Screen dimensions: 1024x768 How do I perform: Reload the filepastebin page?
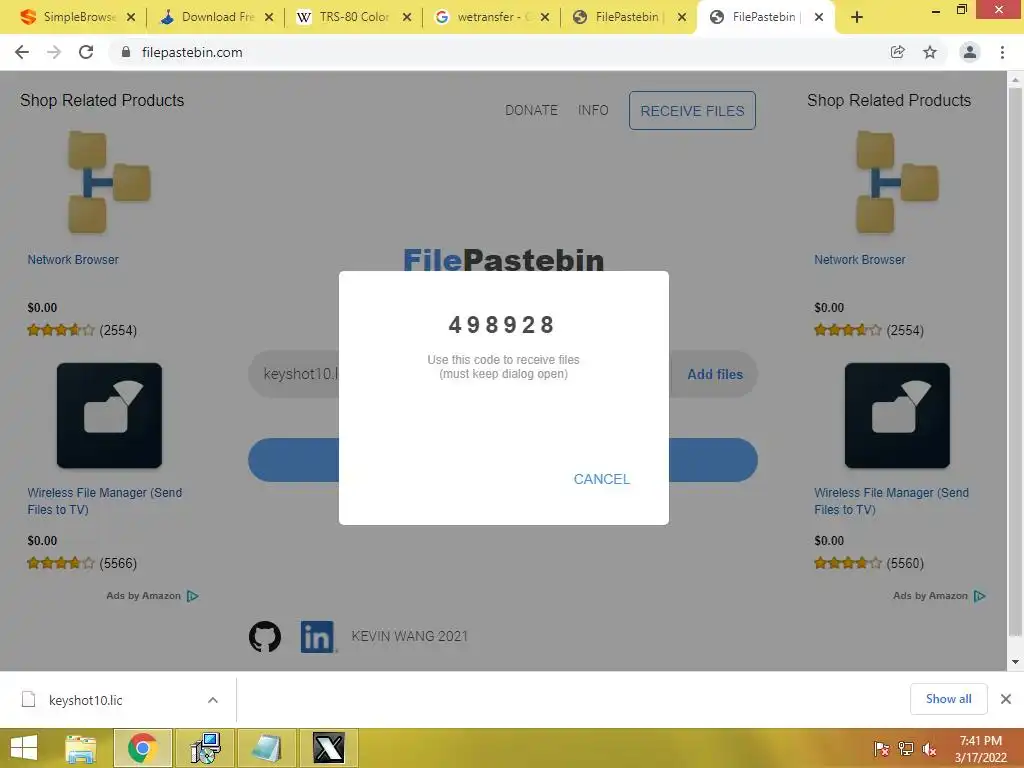tap(86, 52)
